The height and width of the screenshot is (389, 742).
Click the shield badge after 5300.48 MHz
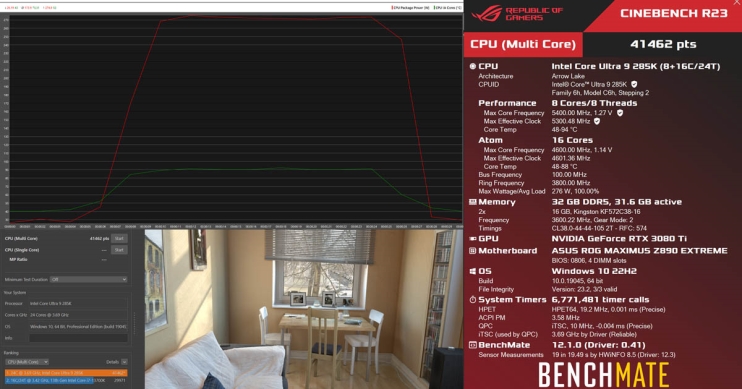(x=597, y=121)
